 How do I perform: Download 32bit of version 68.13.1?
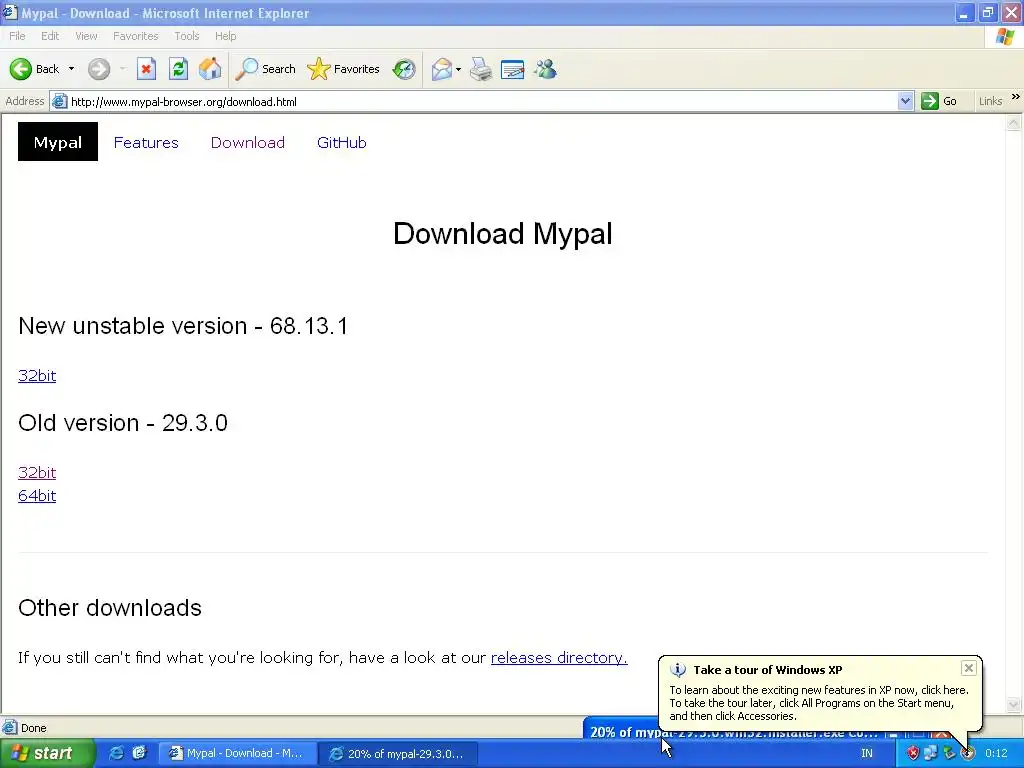tap(37, 376)
